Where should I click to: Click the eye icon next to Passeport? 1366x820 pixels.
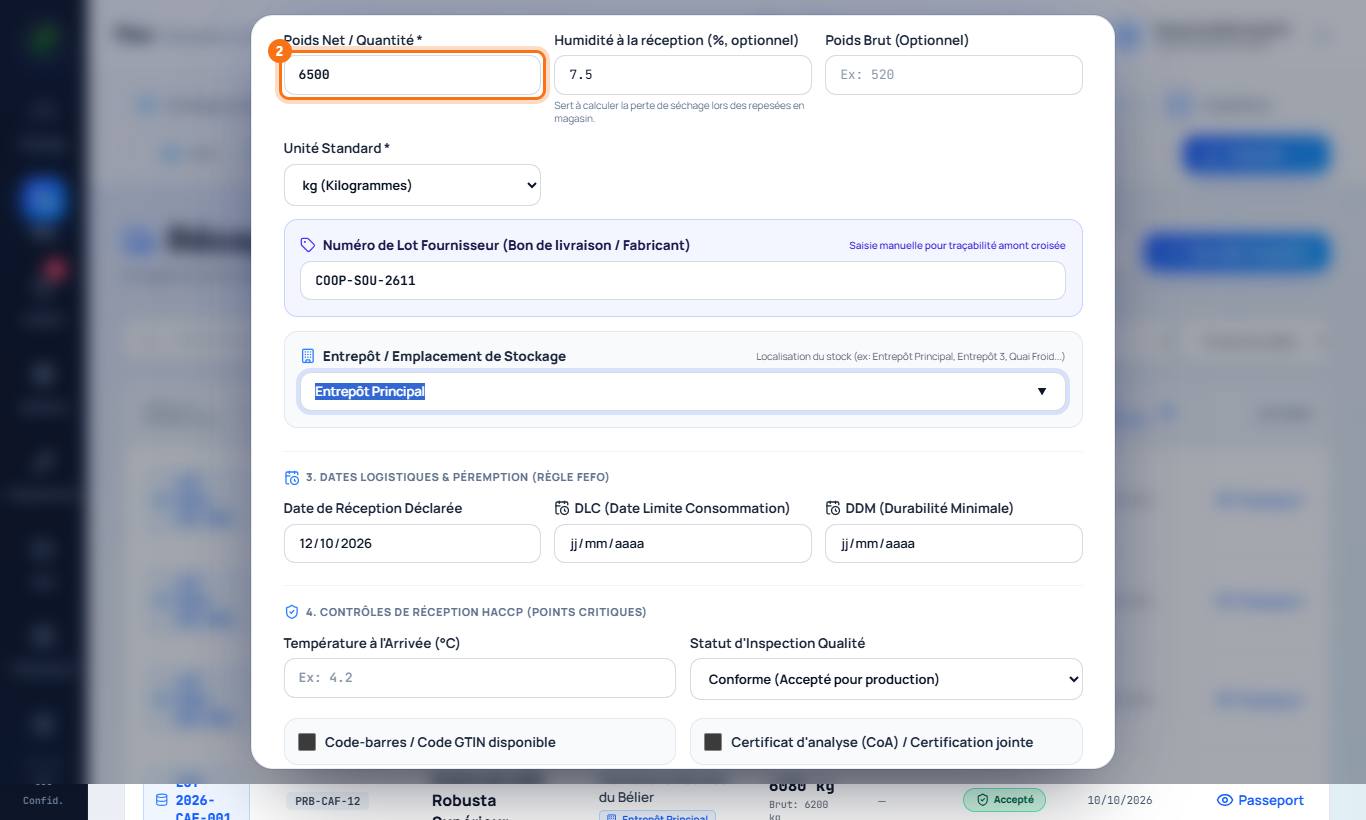pyautogui.click(x=1224, y=800)
